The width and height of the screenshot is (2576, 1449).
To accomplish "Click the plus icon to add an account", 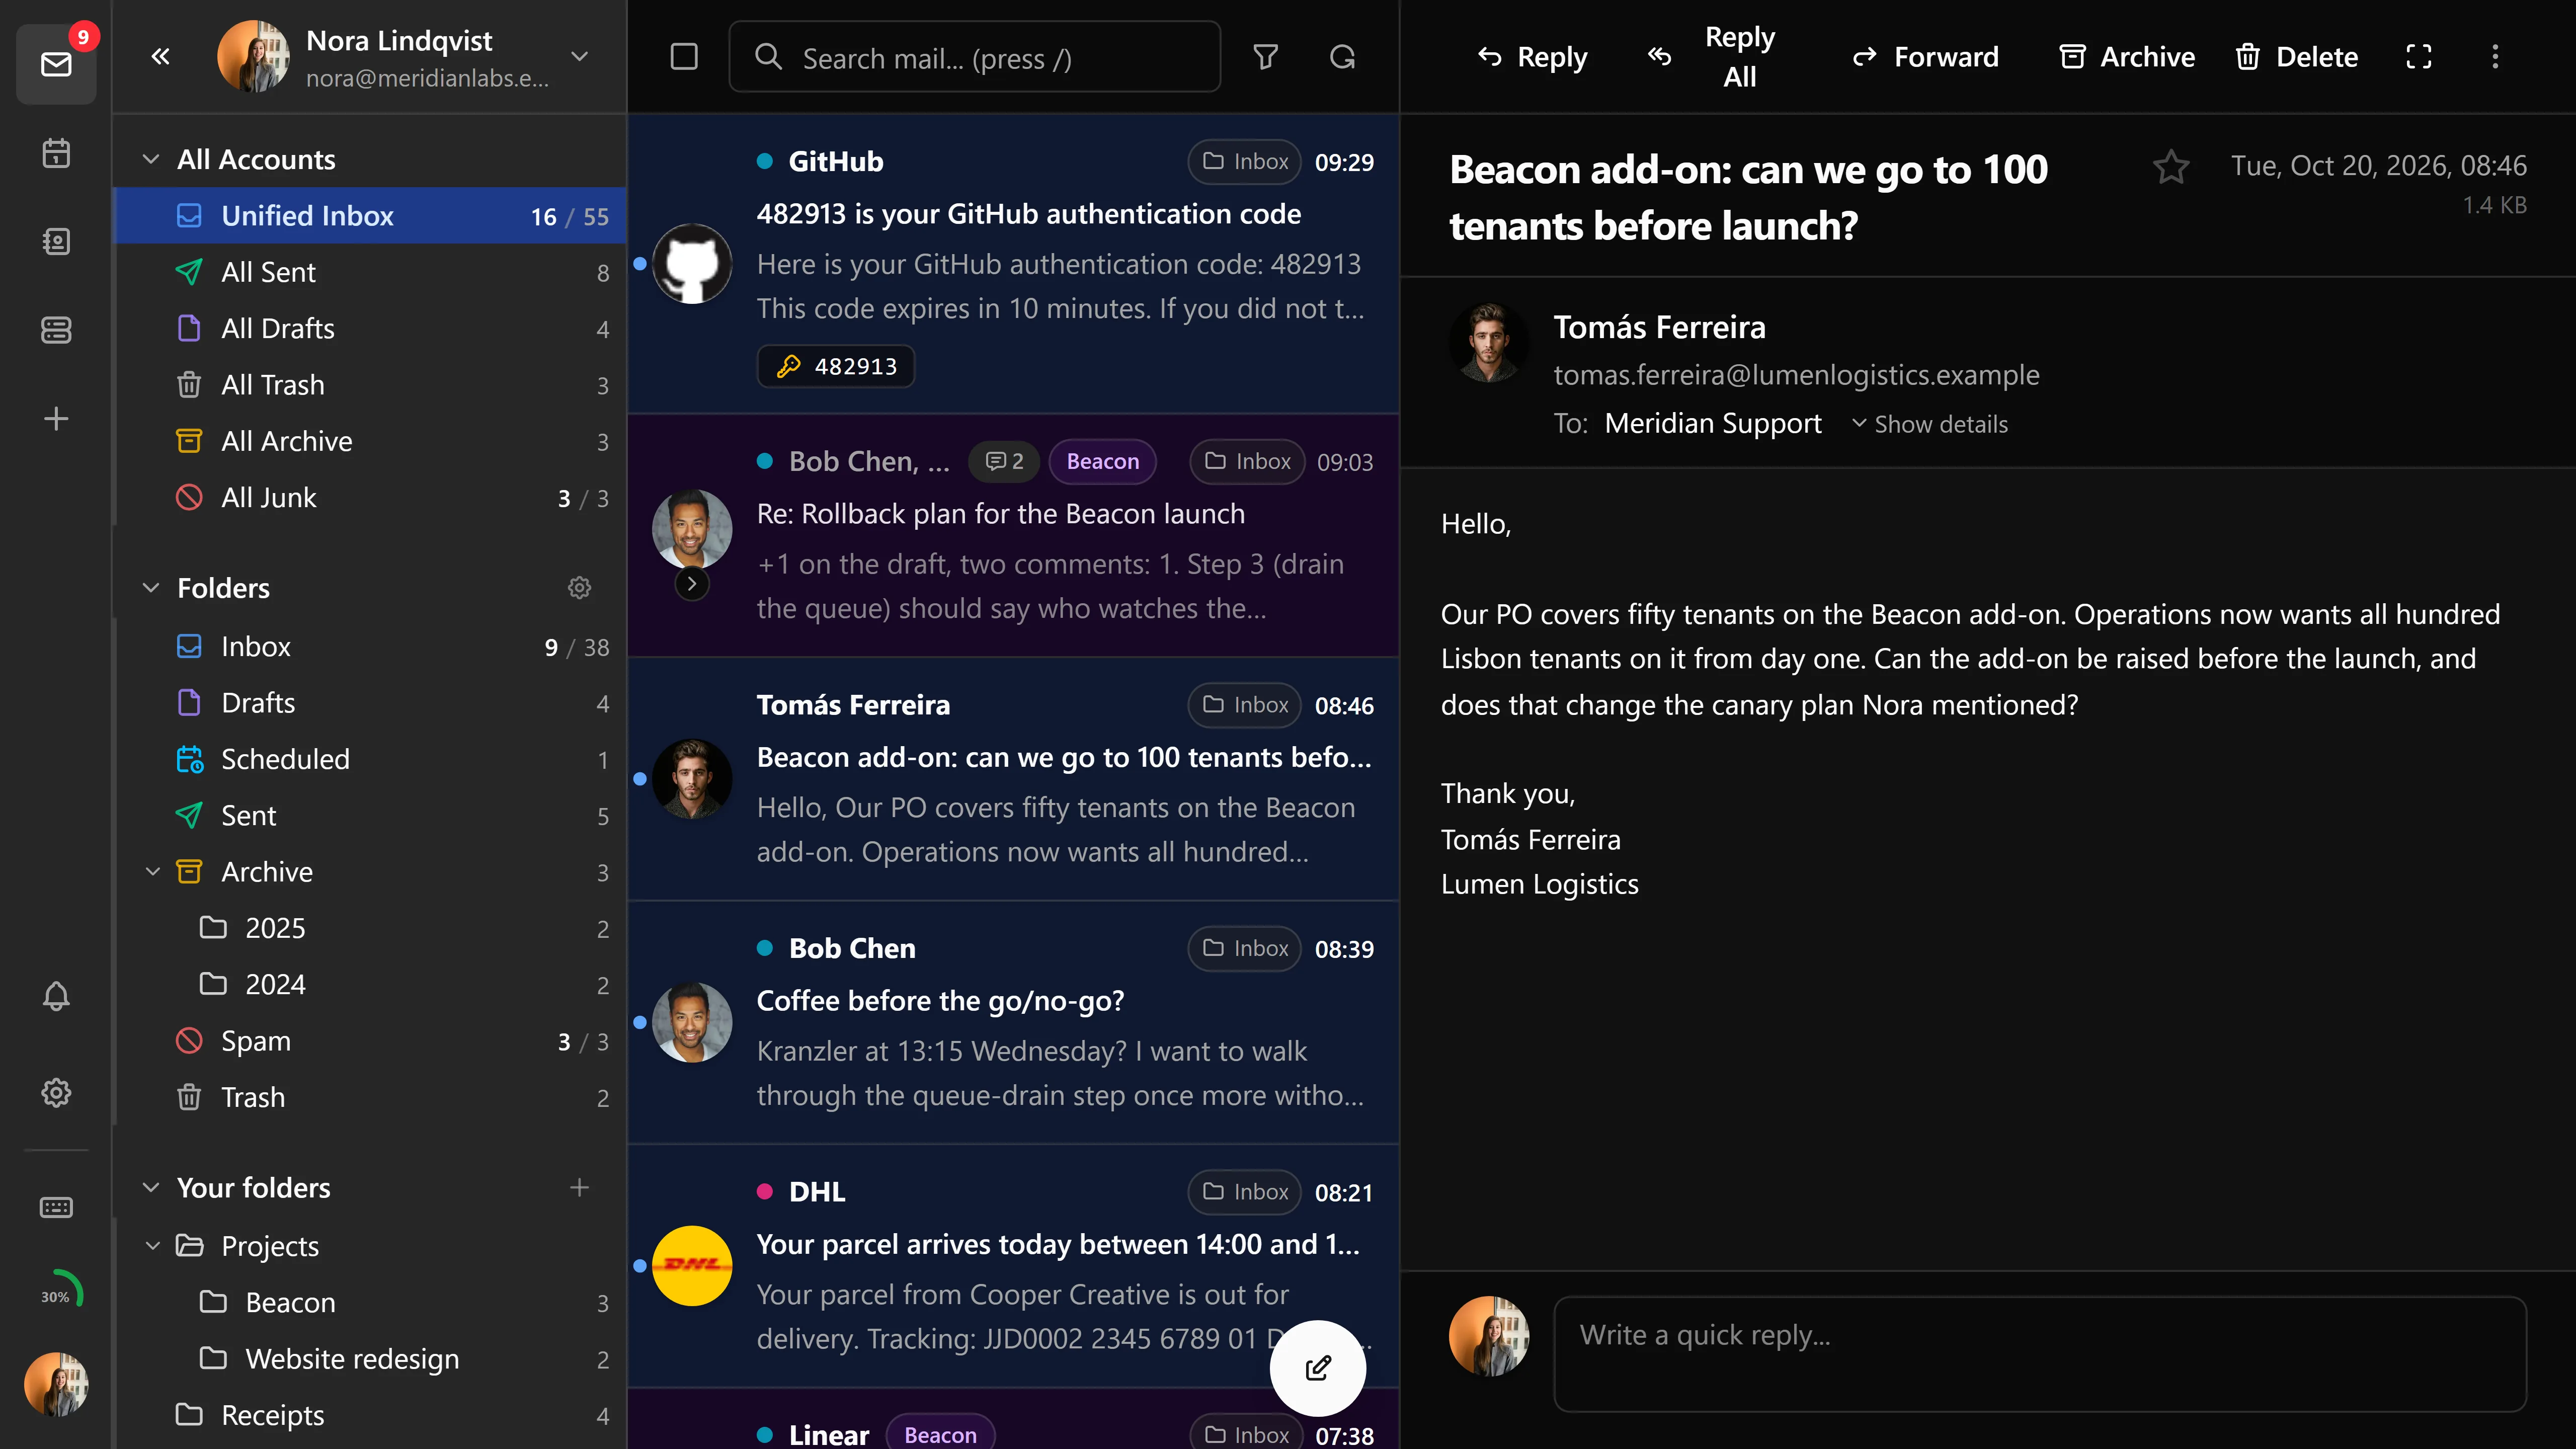I will click(56, 418).
